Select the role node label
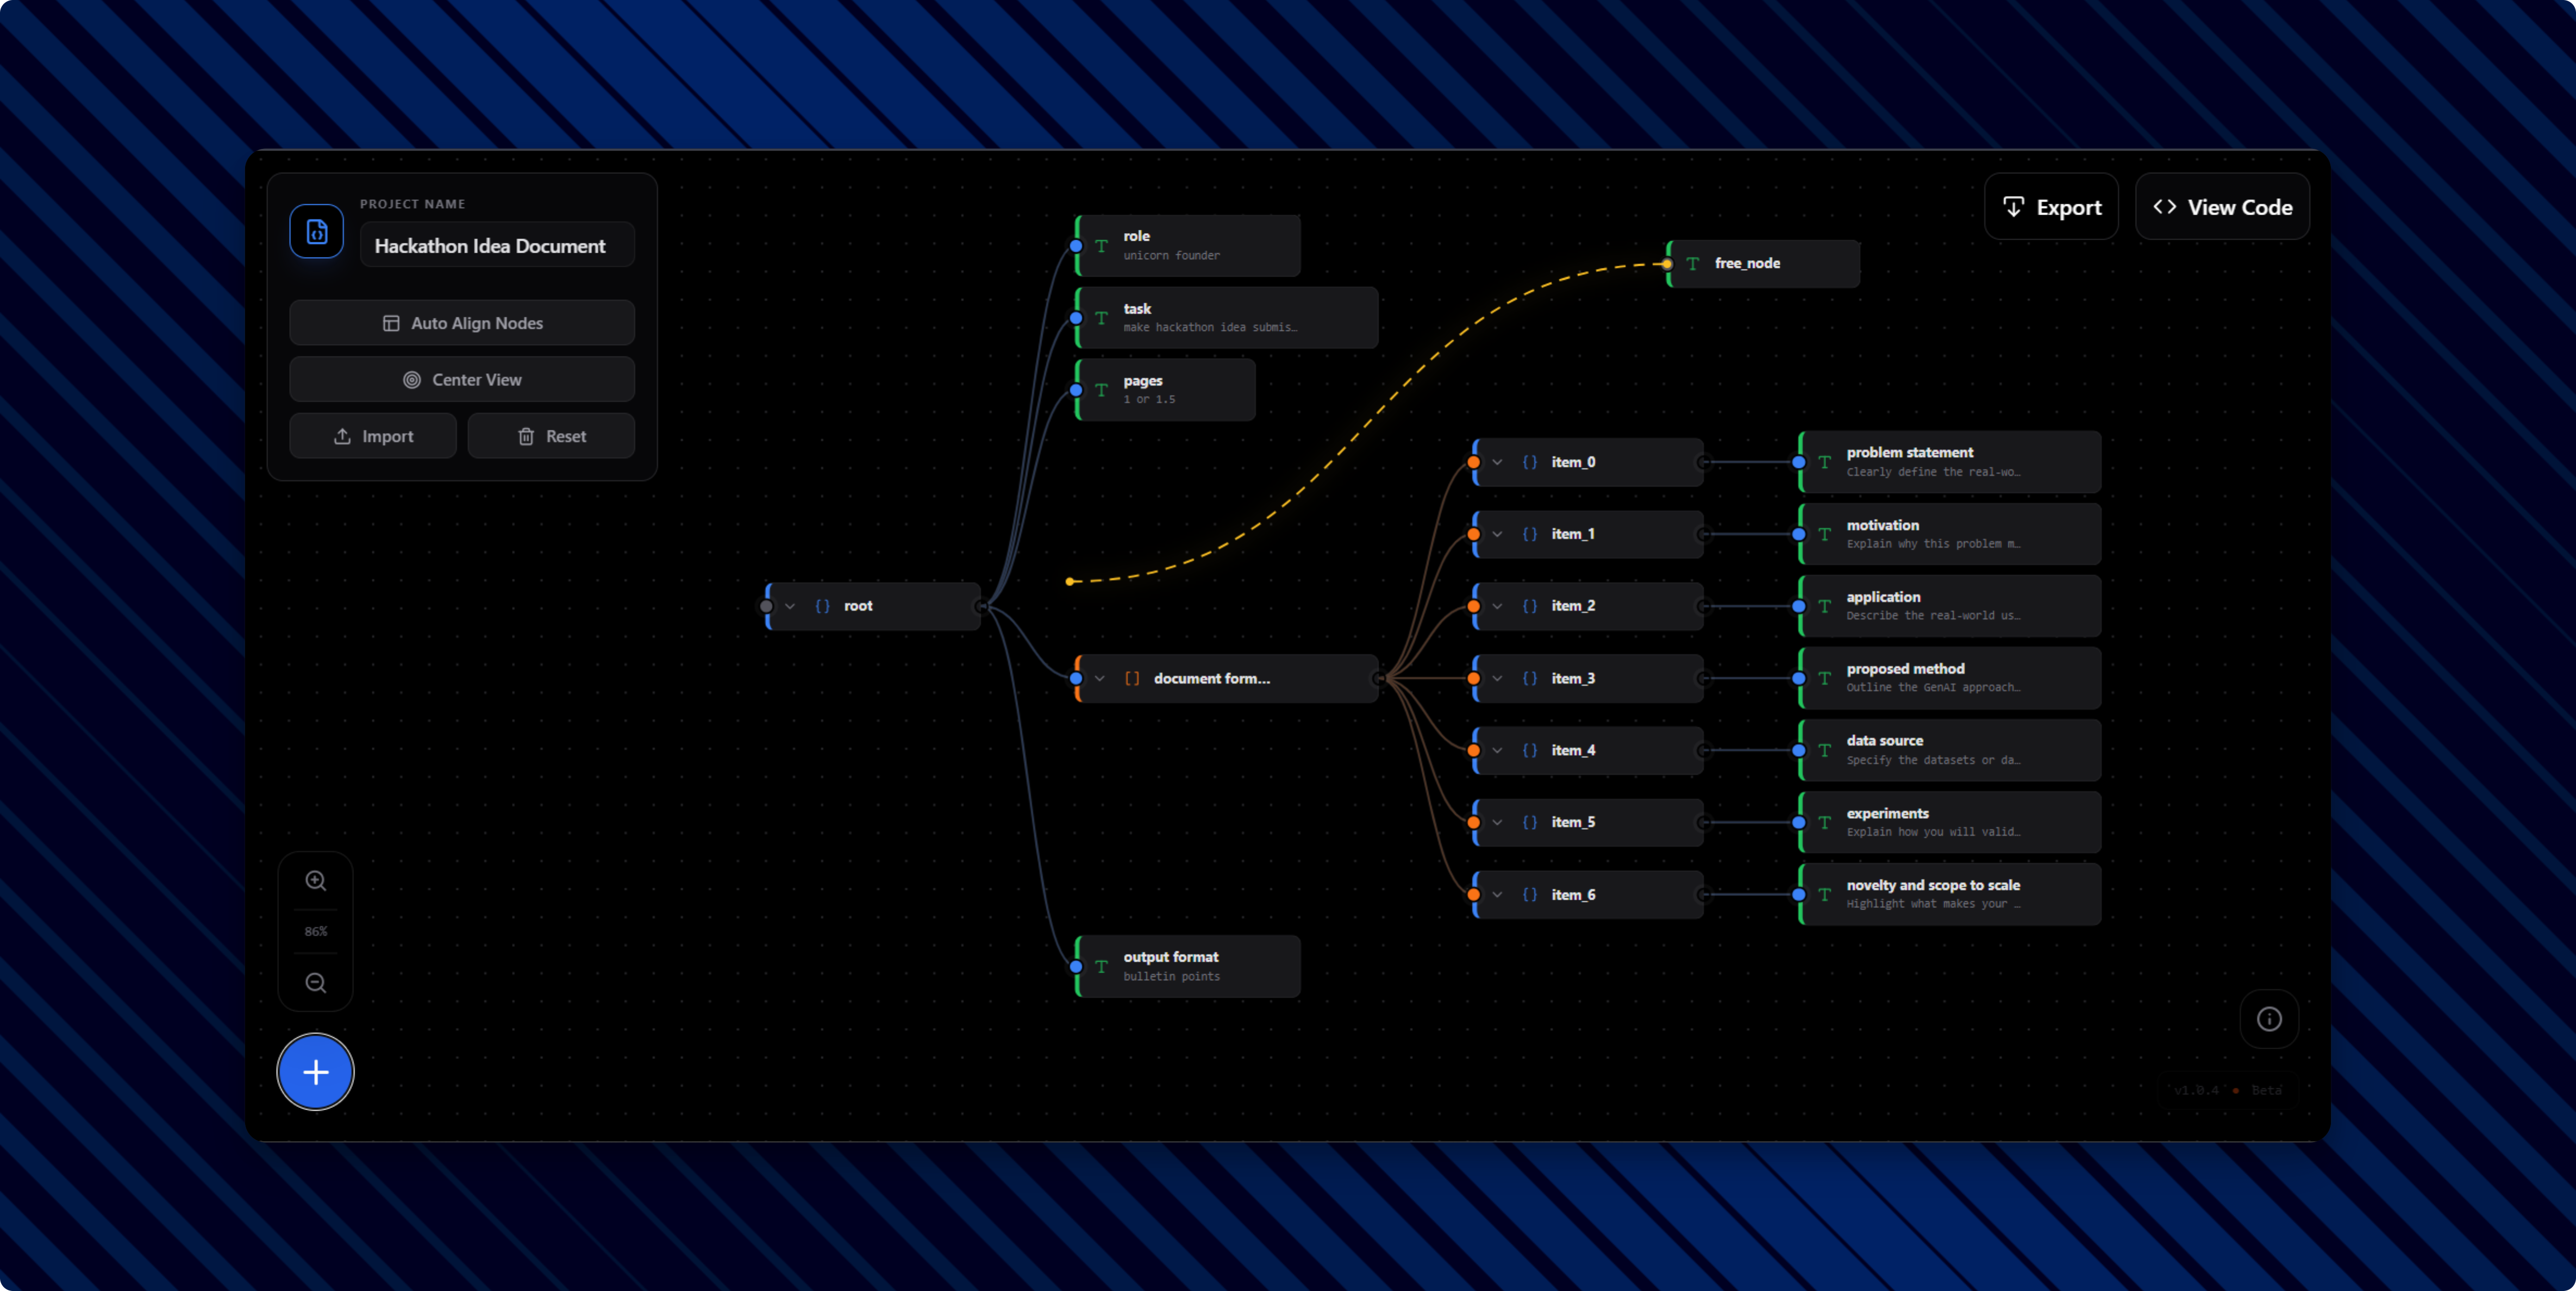Viewport: 2576px width, 1291px height. click(x=1136, y=236)
